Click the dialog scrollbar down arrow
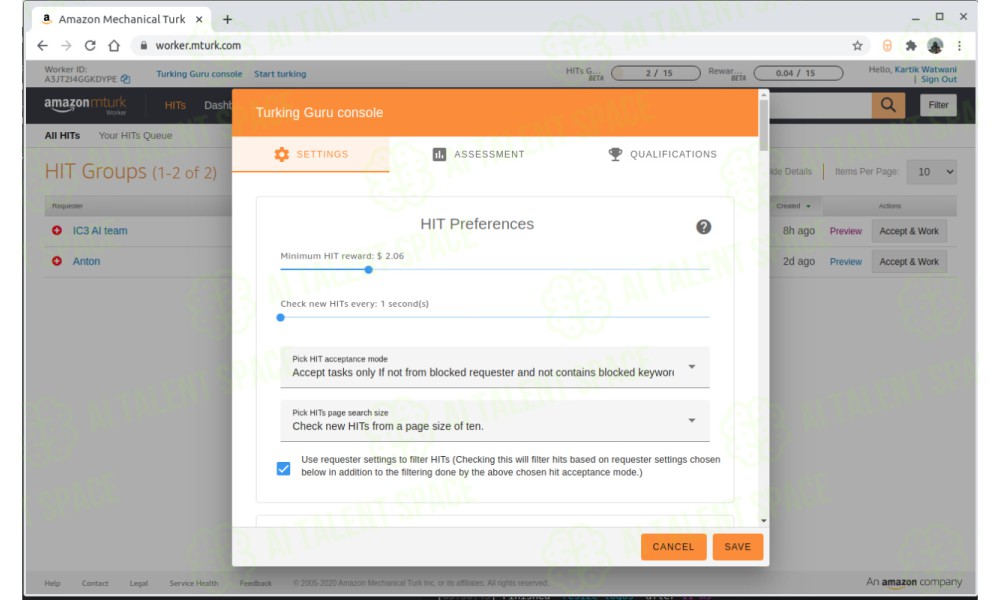The image size is (1000, 600). pos(763,521)
